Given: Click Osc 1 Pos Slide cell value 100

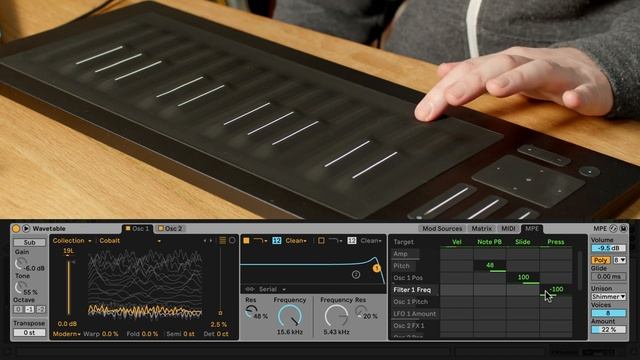Looking at the screenshot, I should [523, 278].
